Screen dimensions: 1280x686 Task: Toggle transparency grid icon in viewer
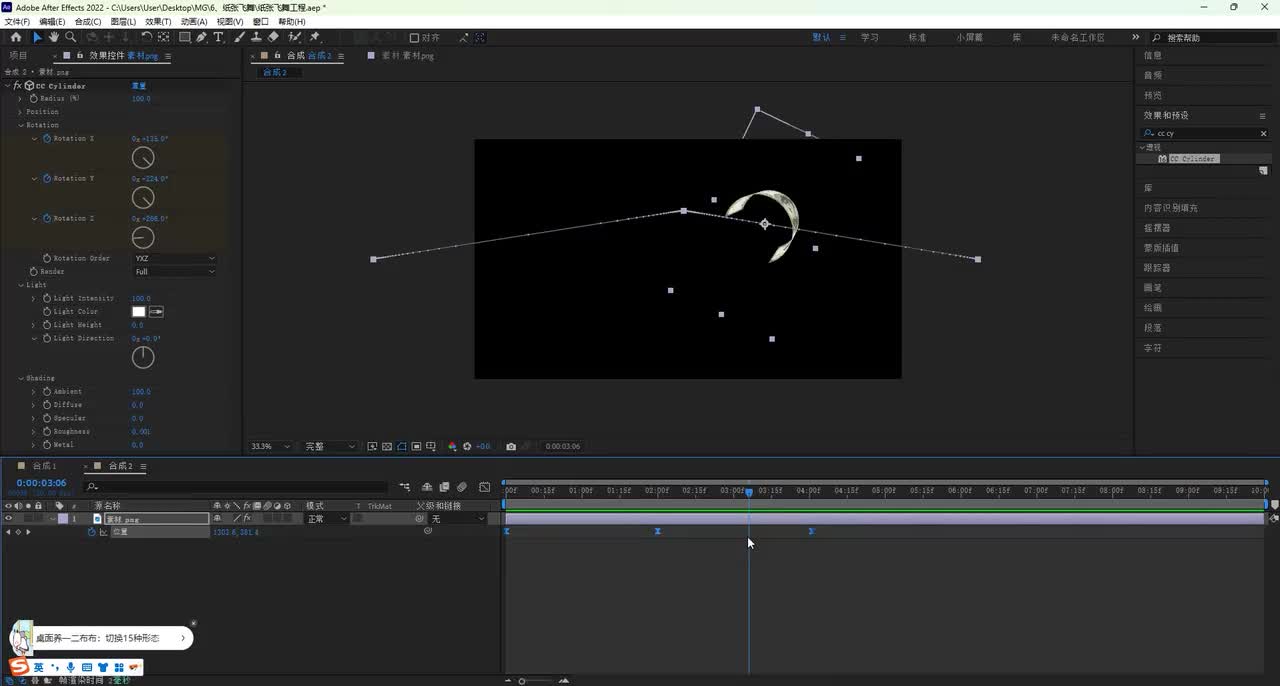(387, 446)
